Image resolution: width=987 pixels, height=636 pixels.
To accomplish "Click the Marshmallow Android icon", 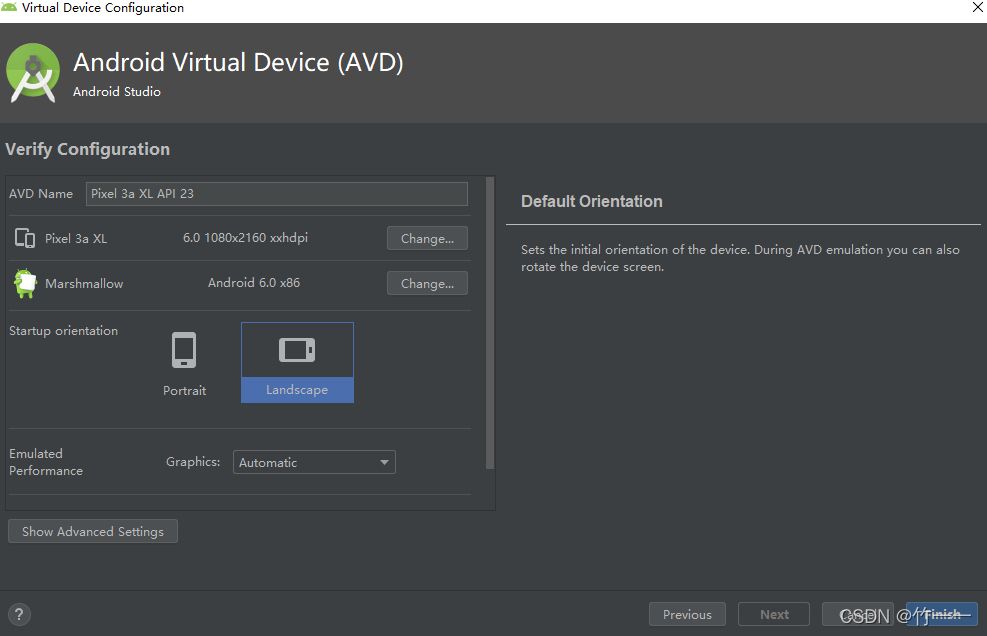I will point(25,283).
